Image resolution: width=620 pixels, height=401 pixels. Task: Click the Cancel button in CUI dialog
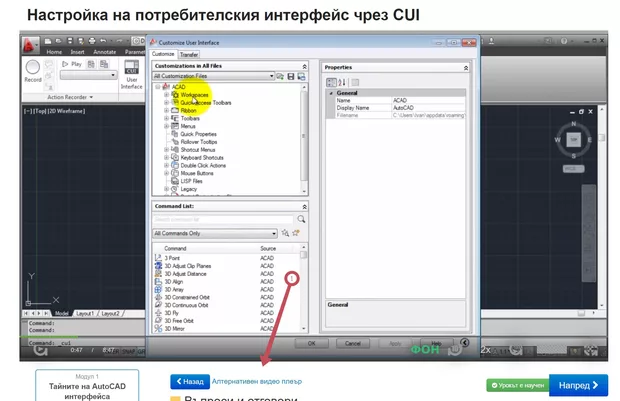(x=352, y=343)
